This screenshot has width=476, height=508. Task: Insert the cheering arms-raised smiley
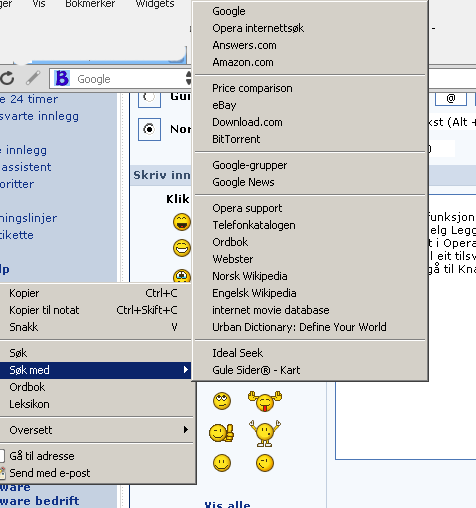pyautogui.click(x=265, y=433)
